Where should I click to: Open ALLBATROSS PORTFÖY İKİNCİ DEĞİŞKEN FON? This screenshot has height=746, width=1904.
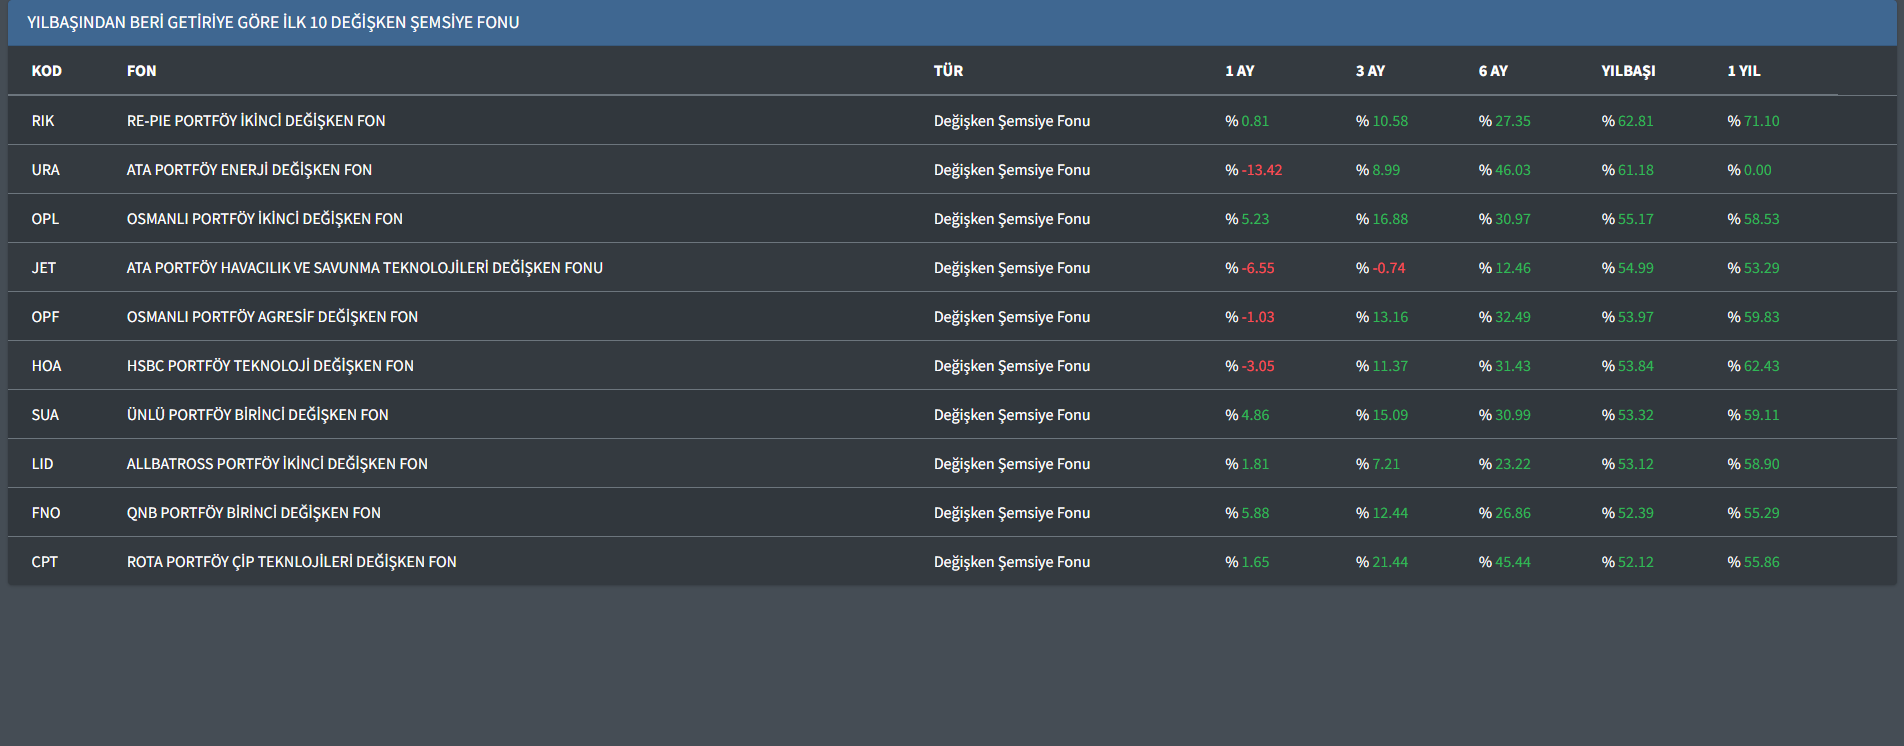[x=277, y=464]
